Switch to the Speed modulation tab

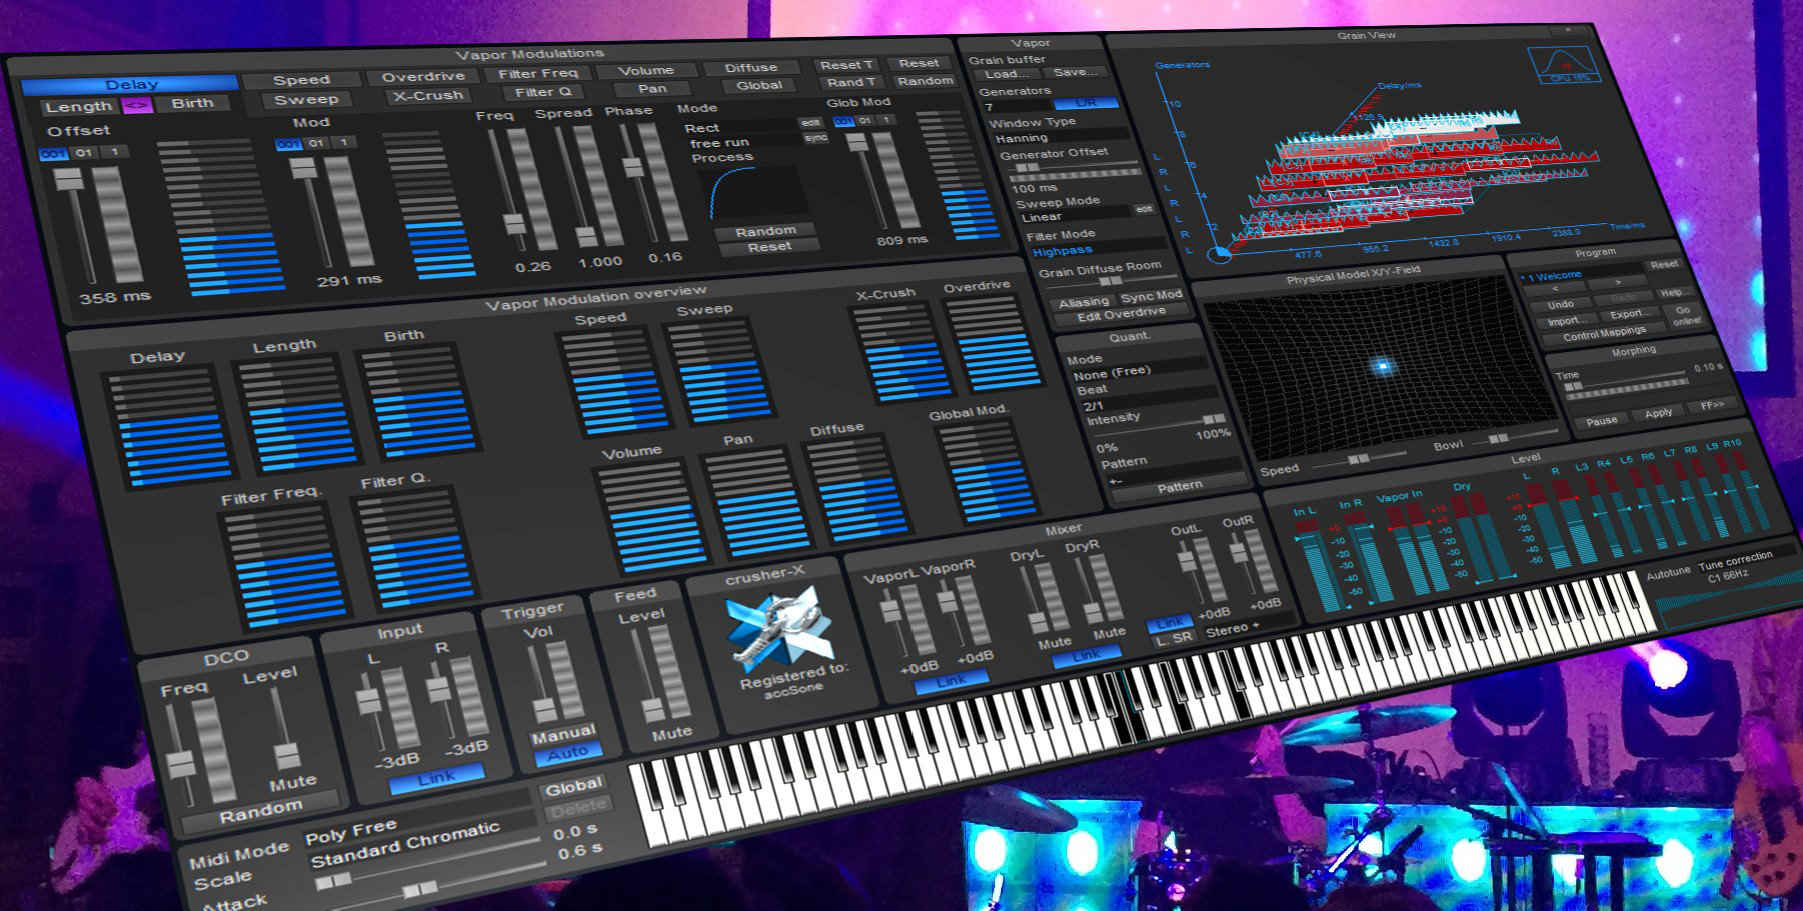[301, 80]
